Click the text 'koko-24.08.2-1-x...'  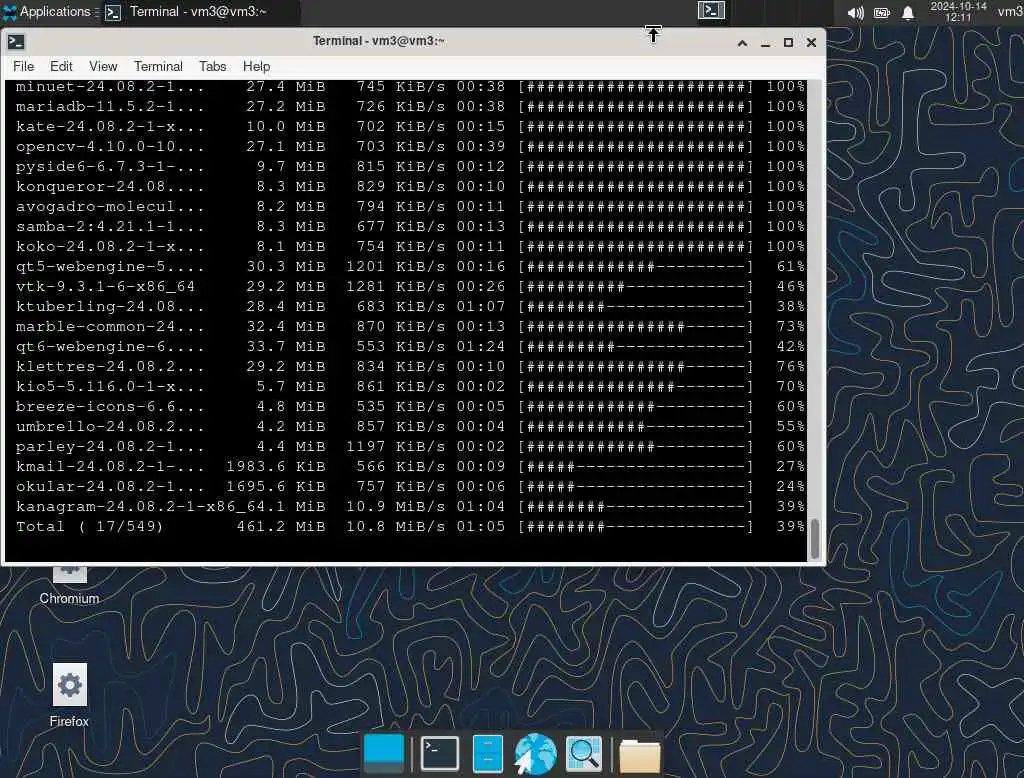pyautogui.click(x=110, y=247)
